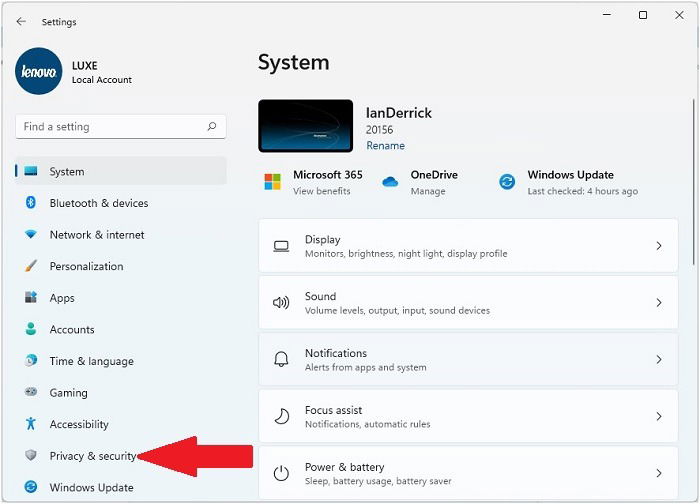Click the Personalization paintbrush icon
The height and width of the screenshot is (504, 700).
(31, 267)
